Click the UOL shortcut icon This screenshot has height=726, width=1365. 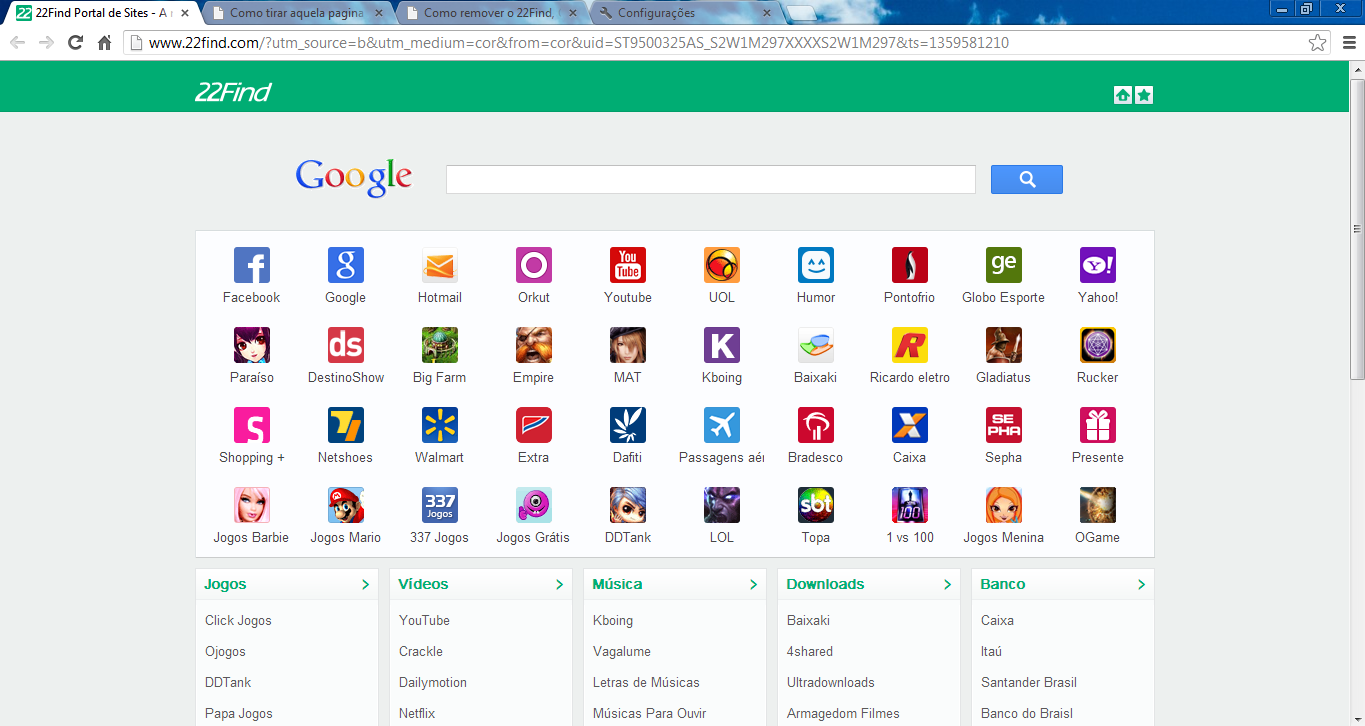[722, 265]
